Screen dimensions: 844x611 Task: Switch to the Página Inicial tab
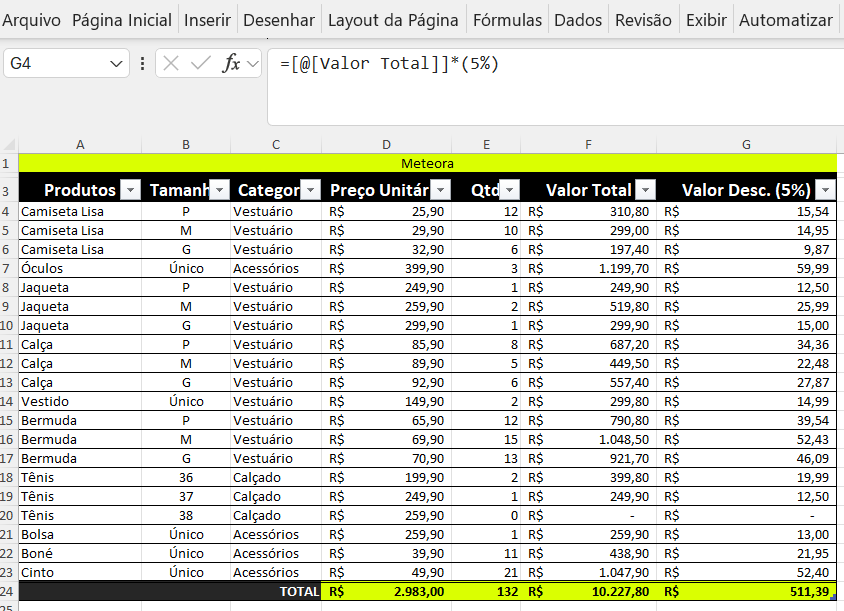point(122,20)
